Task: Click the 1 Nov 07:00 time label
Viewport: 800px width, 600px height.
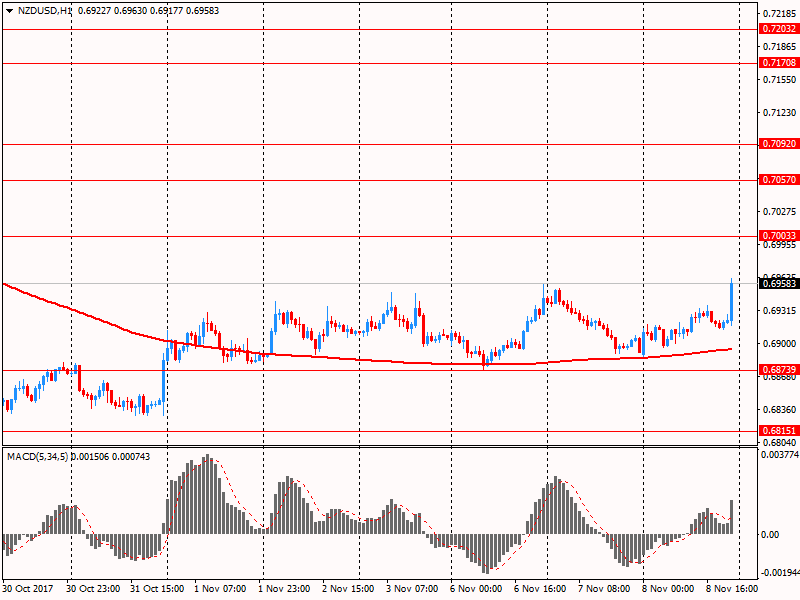Action: (x=220, y=589)
